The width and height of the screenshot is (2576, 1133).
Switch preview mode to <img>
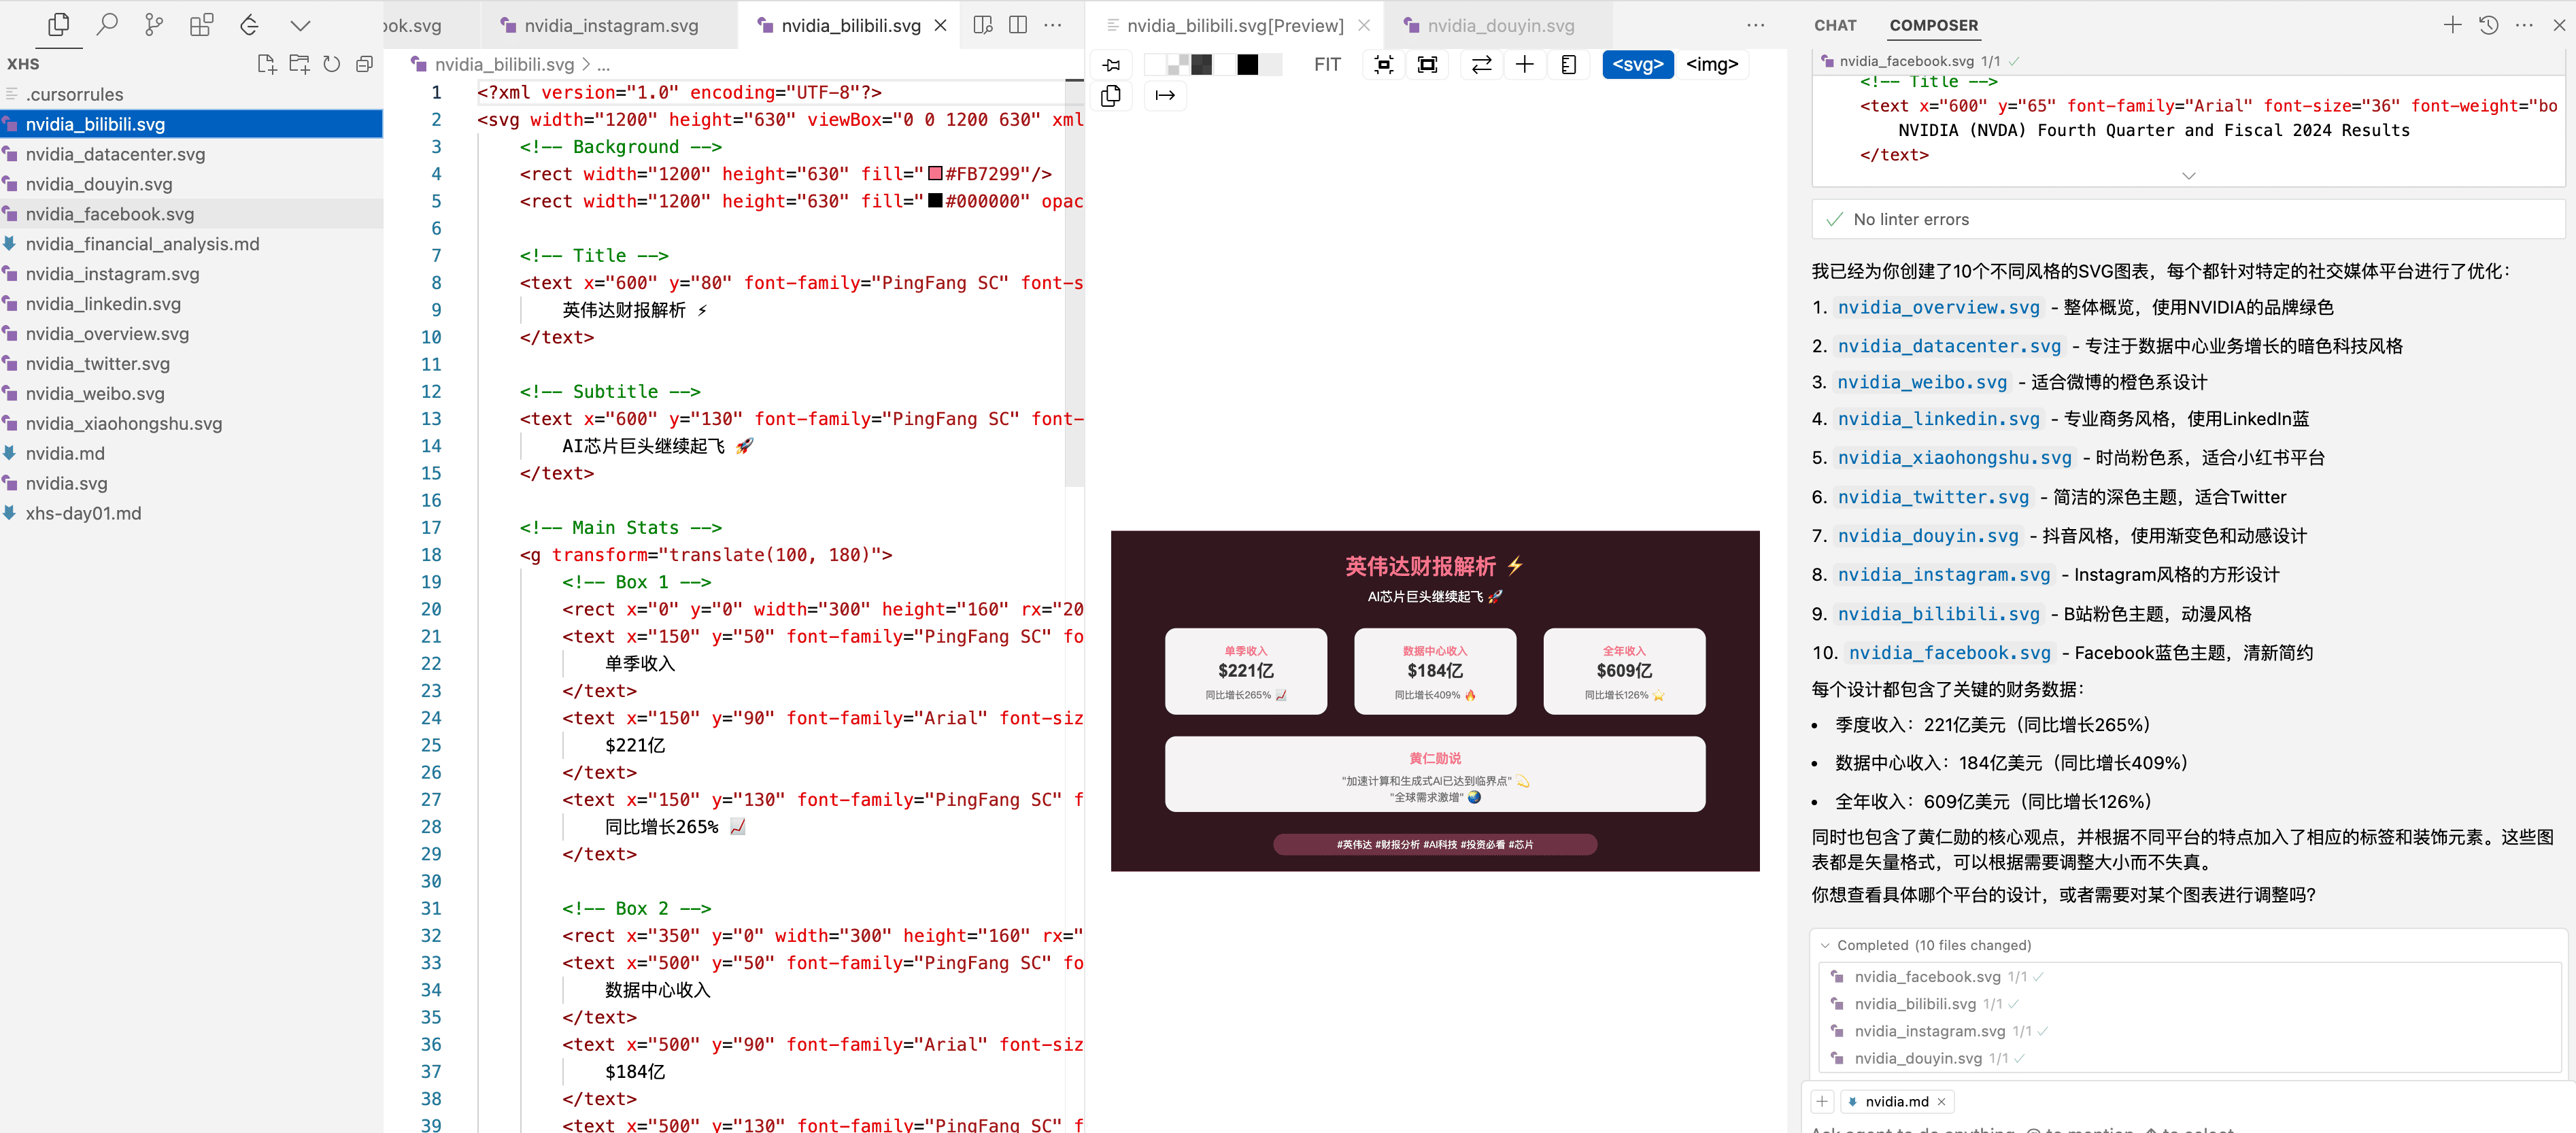click(x=1712, y=65)
